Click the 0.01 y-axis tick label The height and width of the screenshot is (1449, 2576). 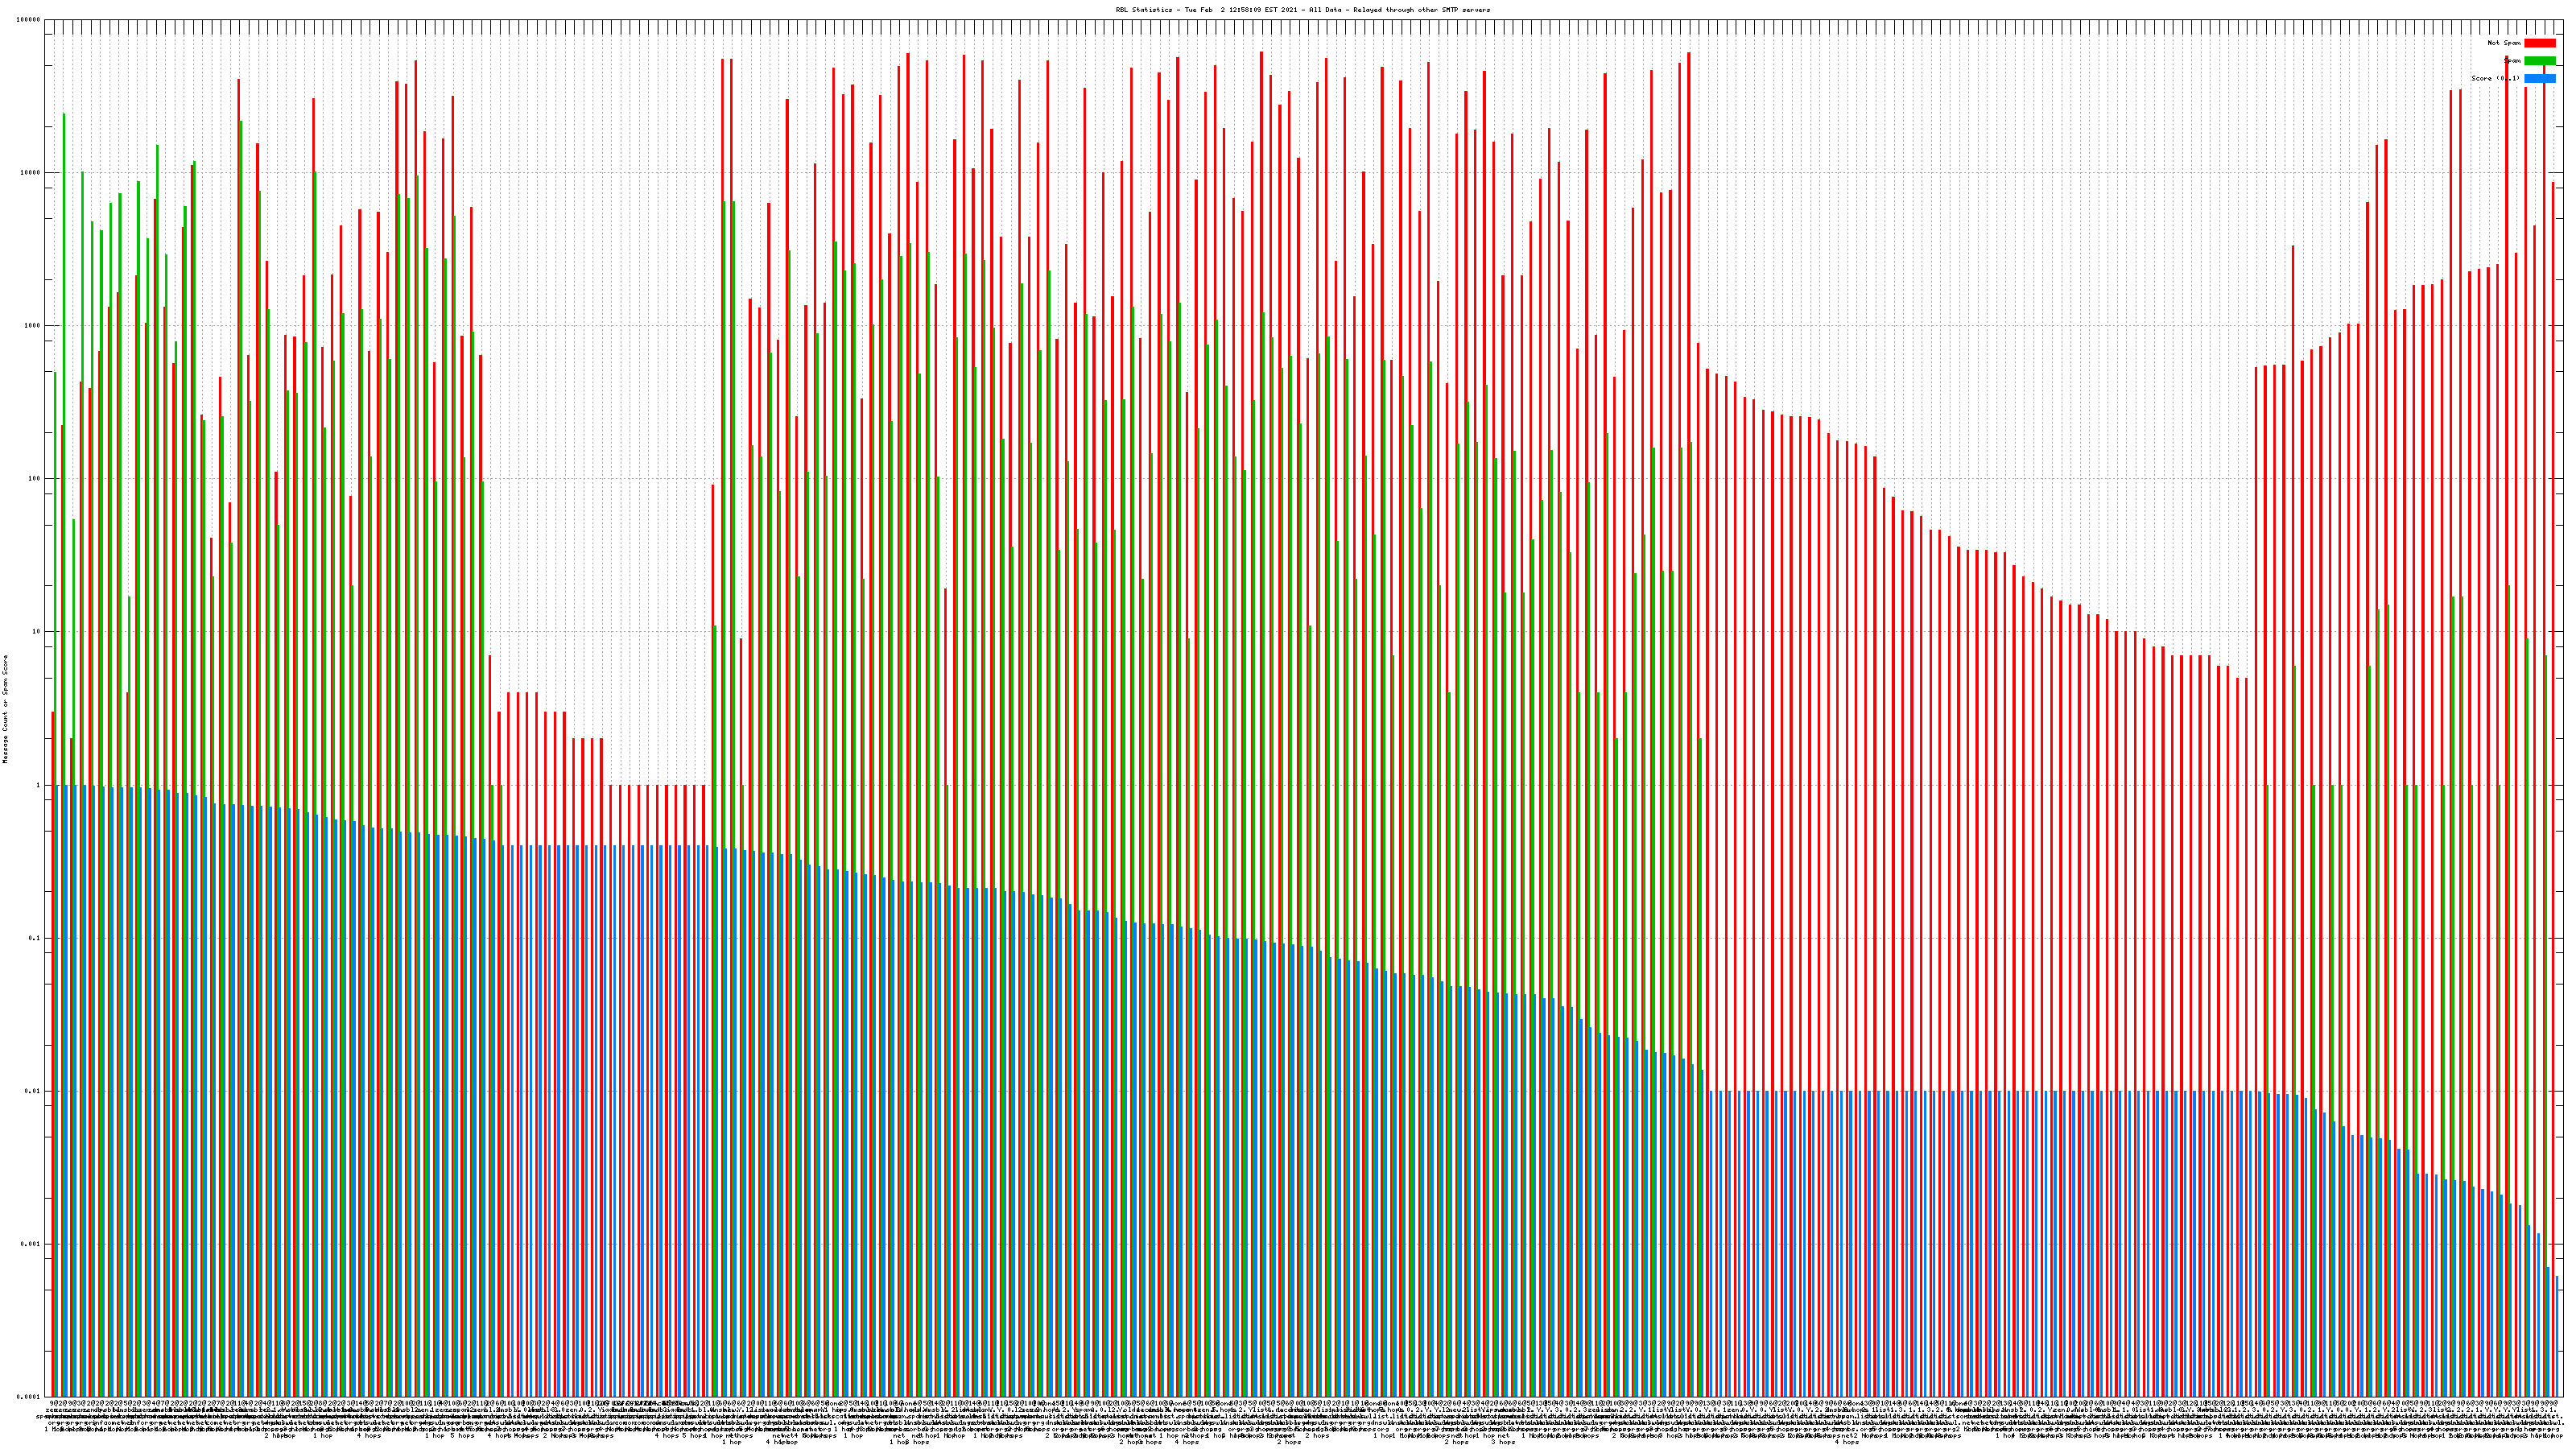click(x=33, y=1091)
